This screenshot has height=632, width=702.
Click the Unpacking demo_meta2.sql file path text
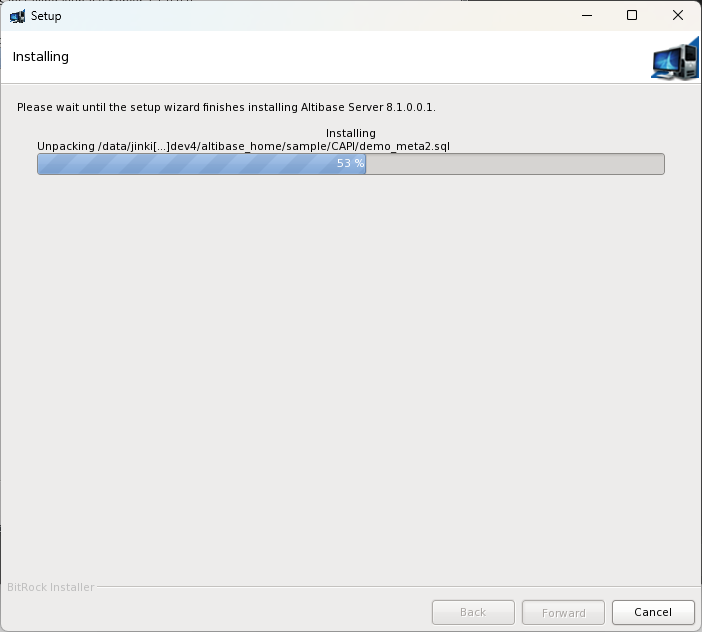(x=243, y=146)
